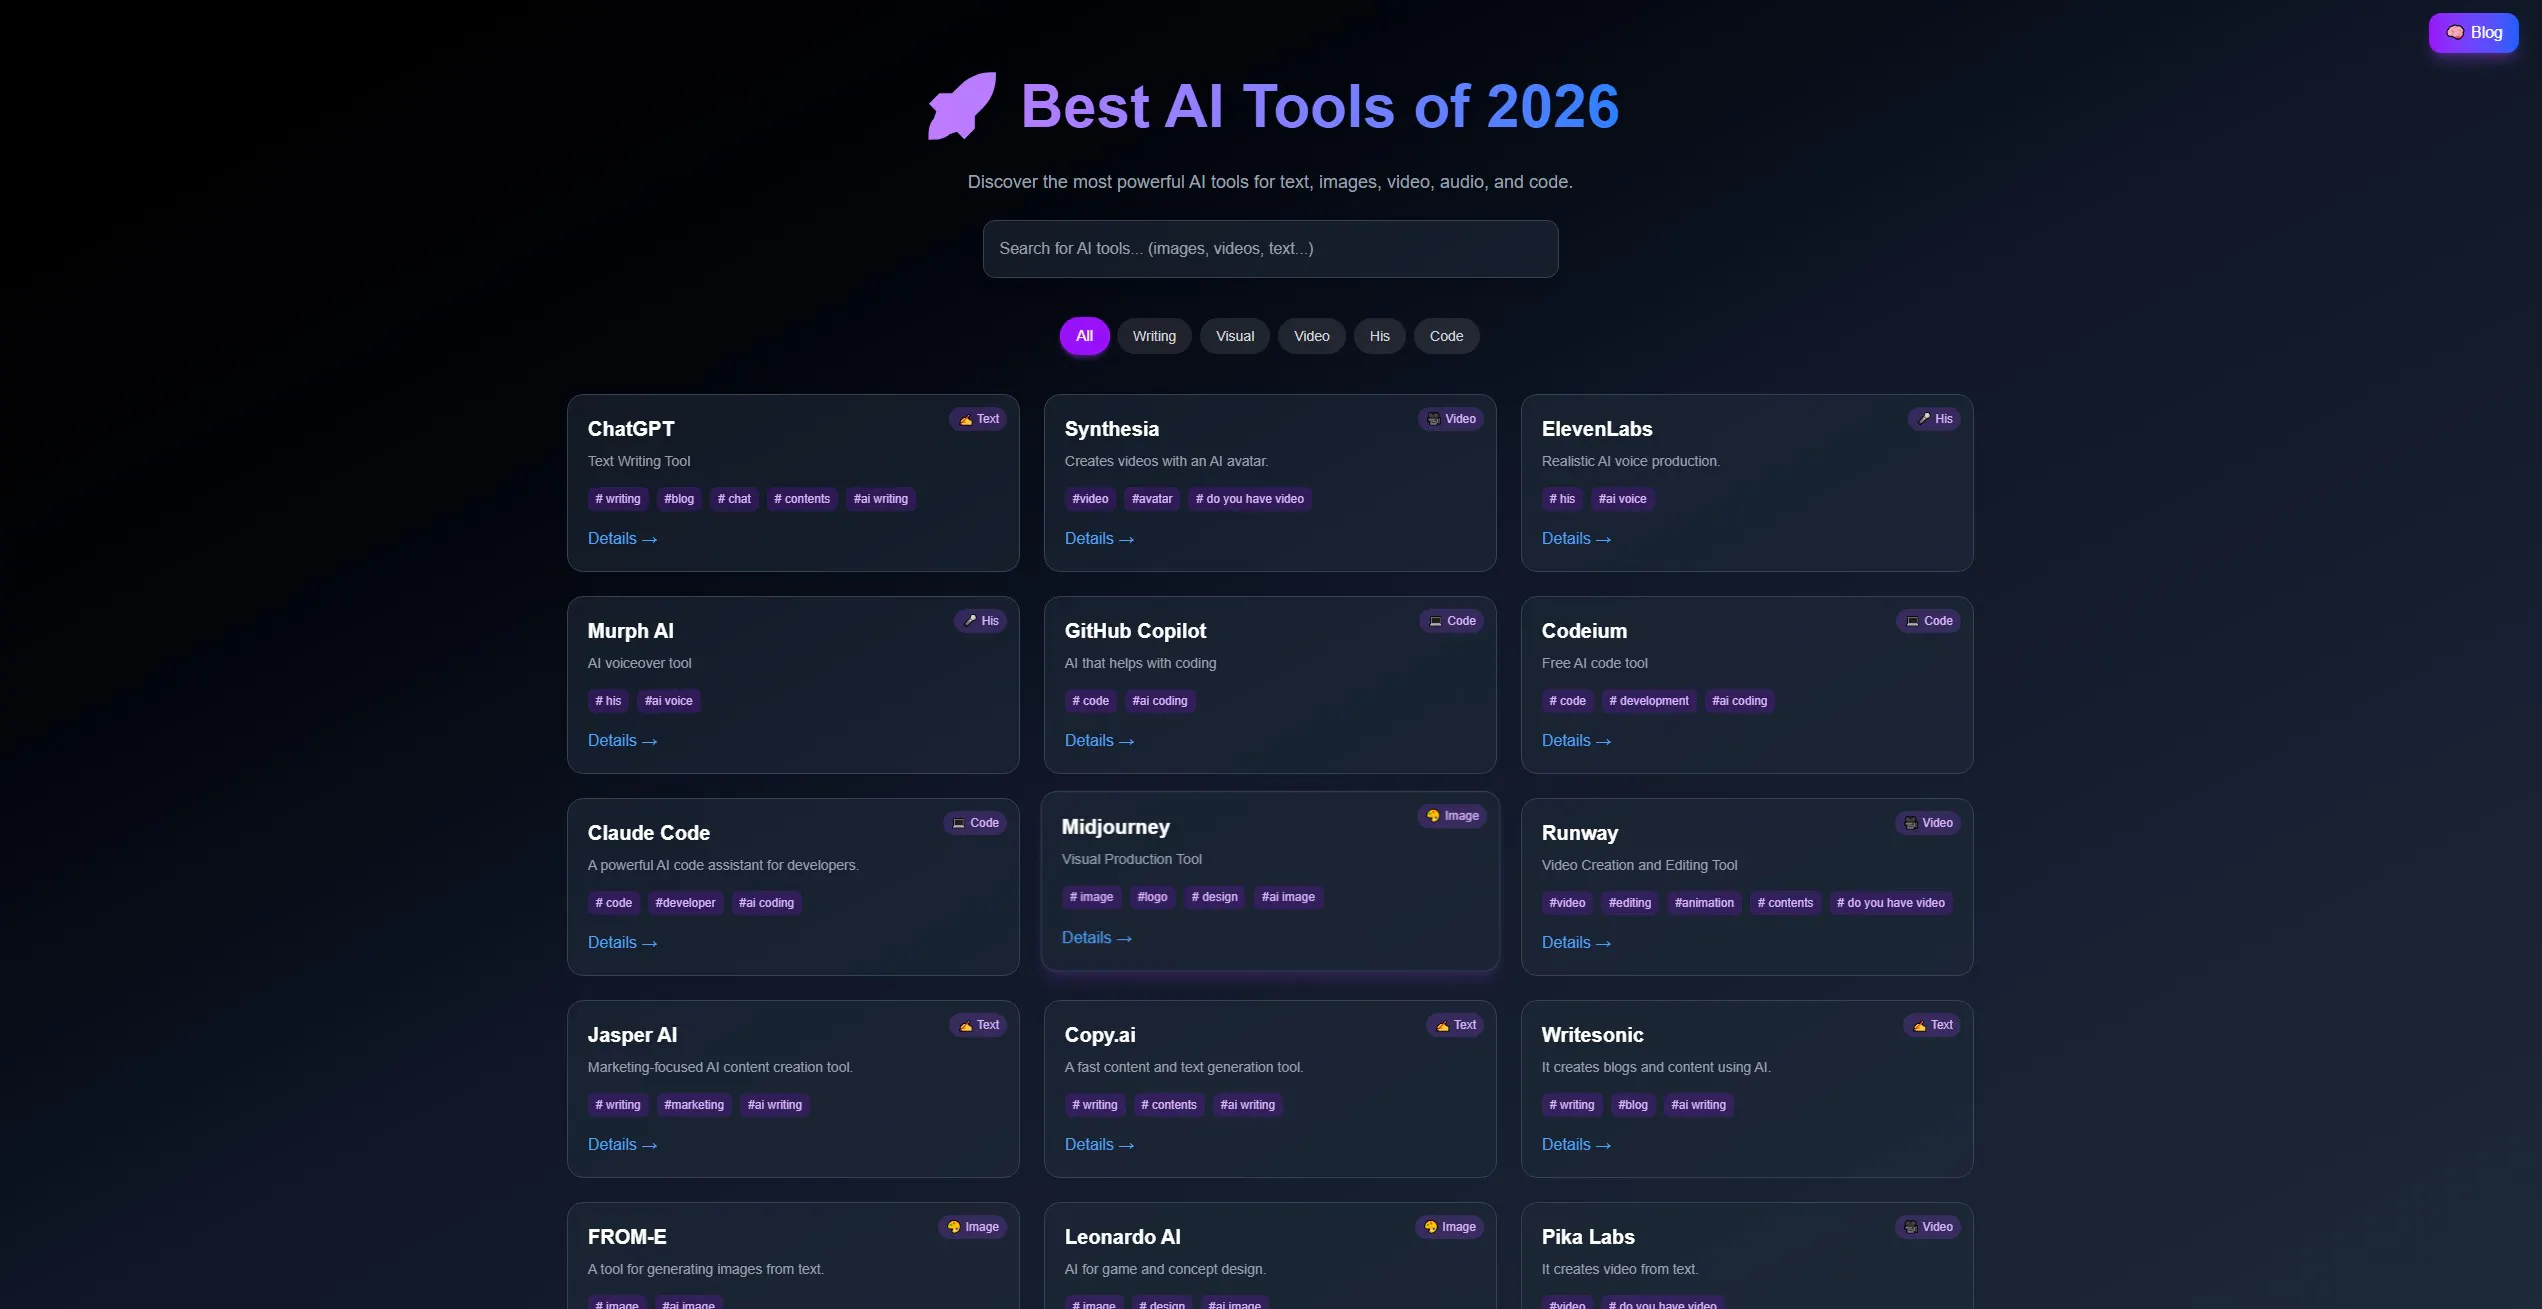Click the Text badge on Copy.ai card

point(1455,1025)
